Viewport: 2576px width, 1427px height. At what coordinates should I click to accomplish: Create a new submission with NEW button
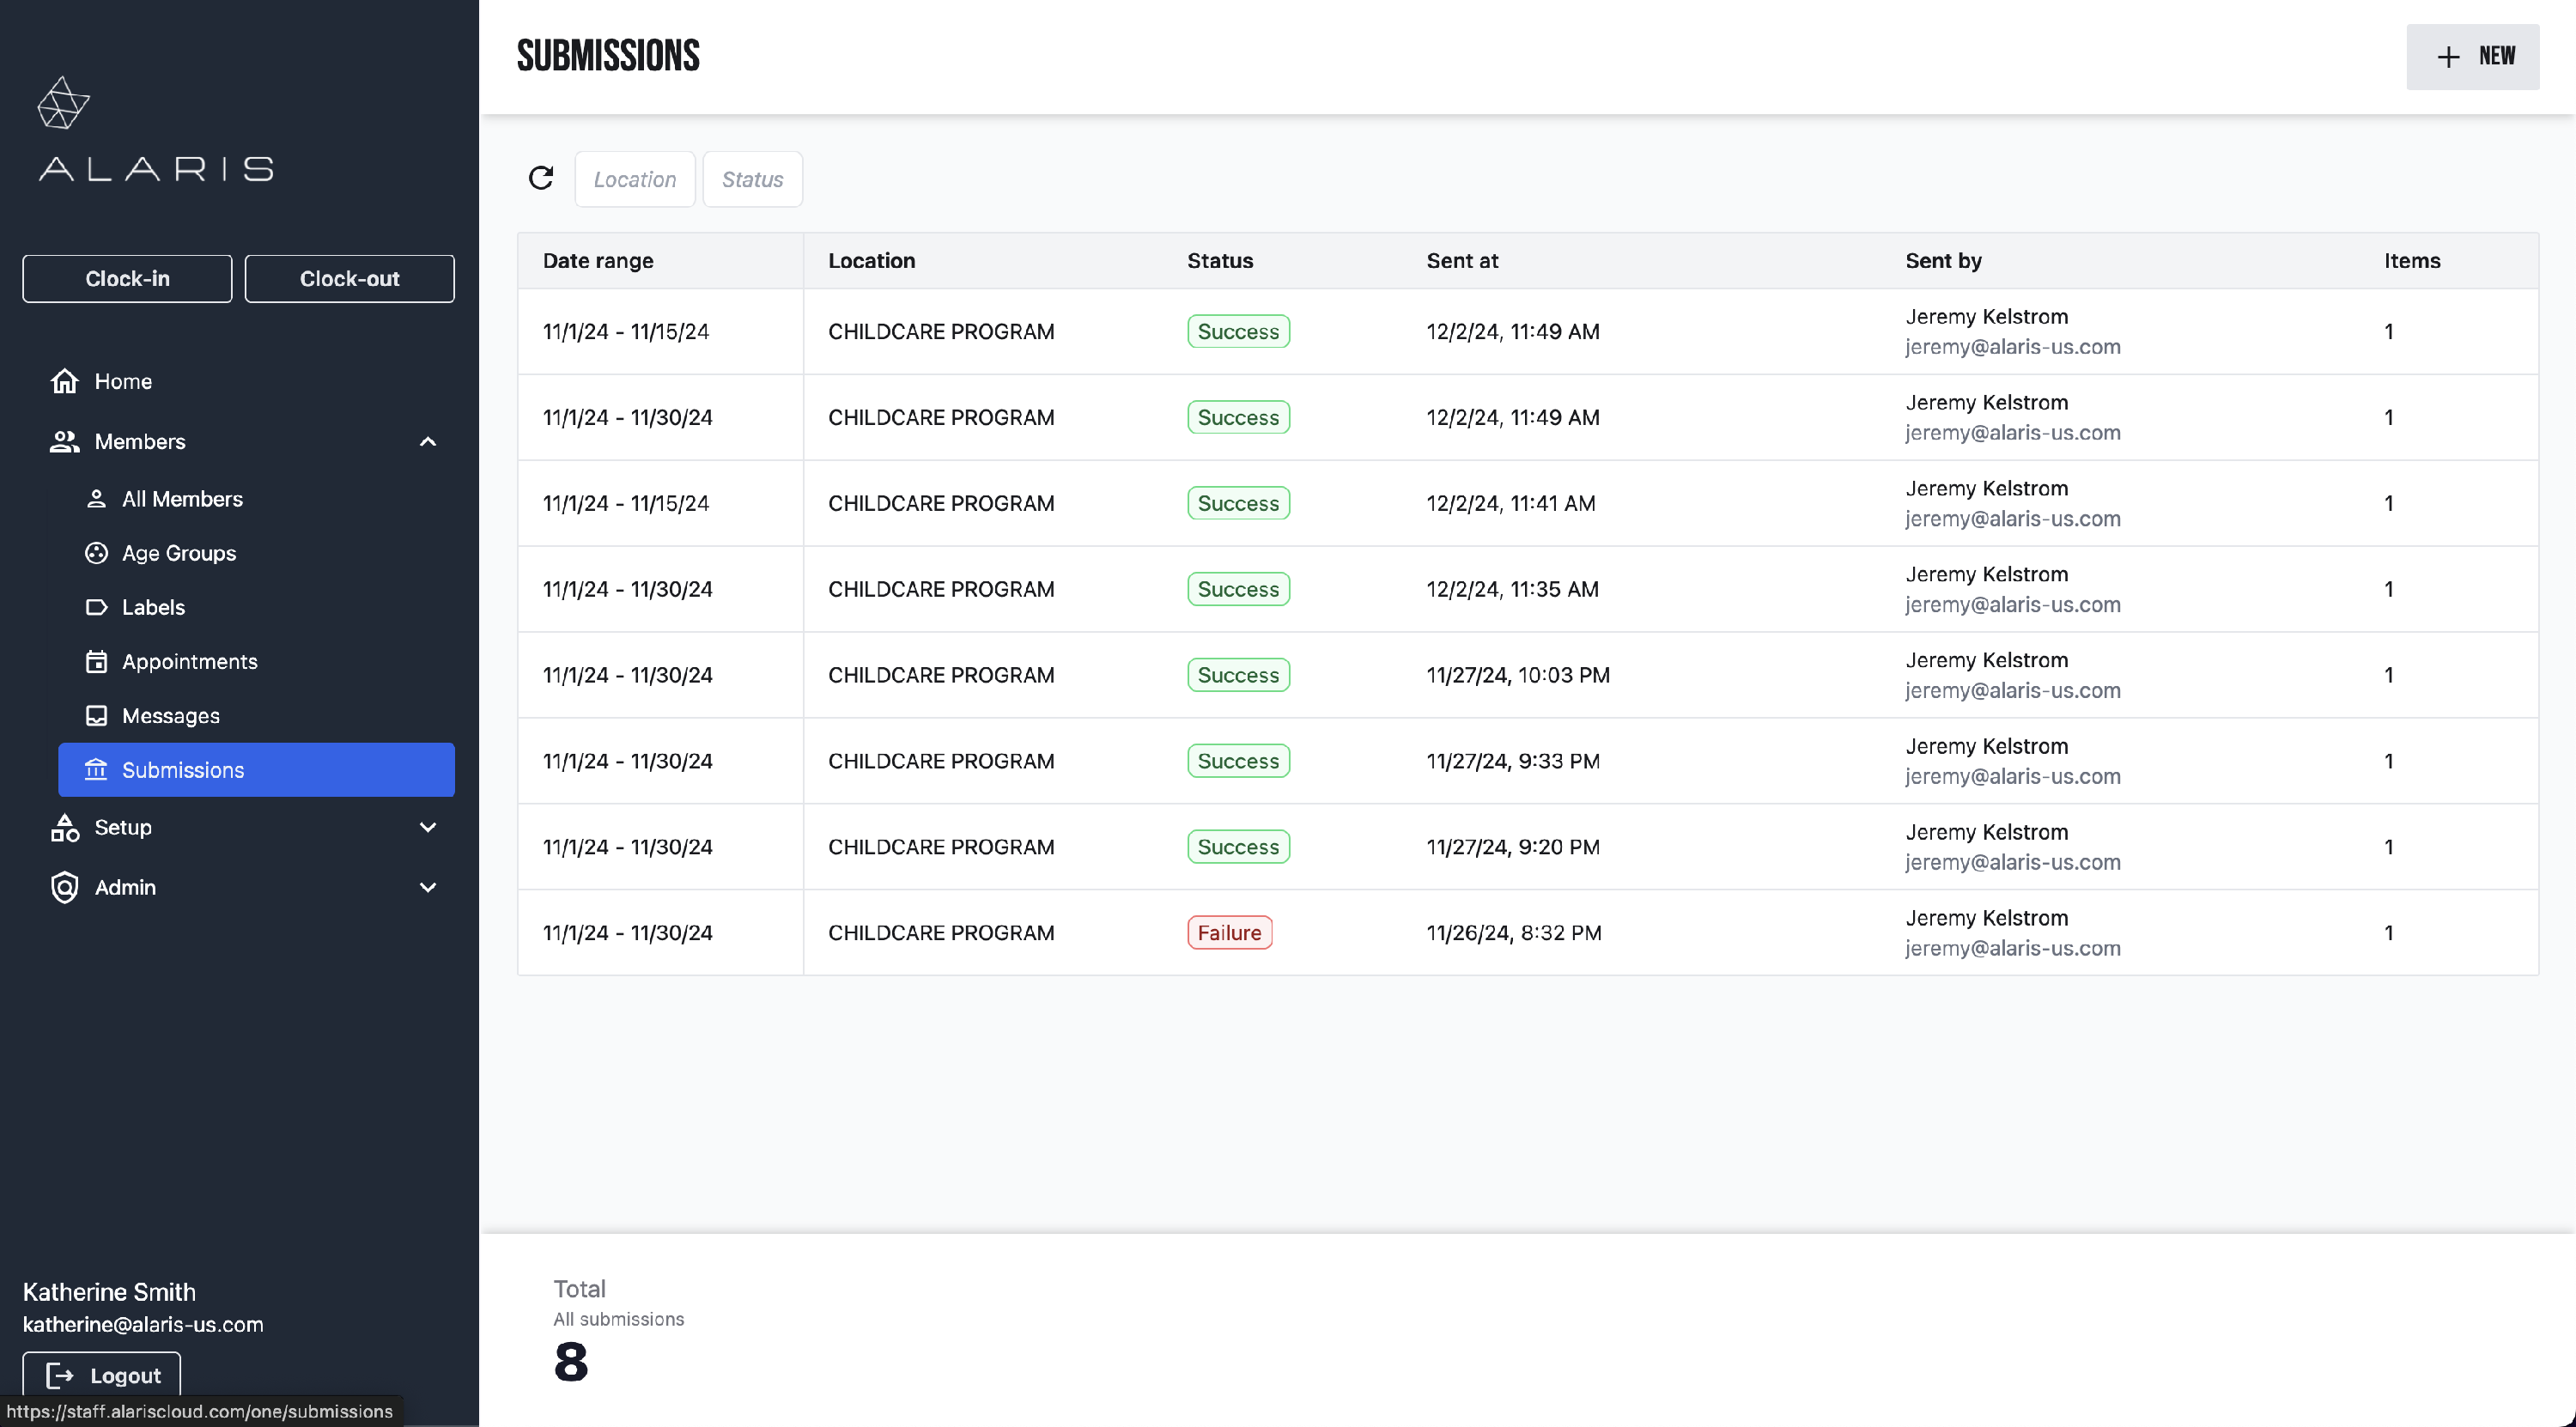(x=2471, y=56)
